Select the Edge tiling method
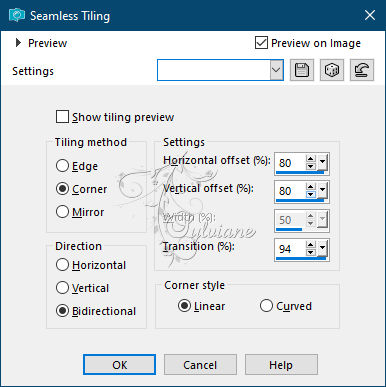386x387 pixels. coord(62,166)
